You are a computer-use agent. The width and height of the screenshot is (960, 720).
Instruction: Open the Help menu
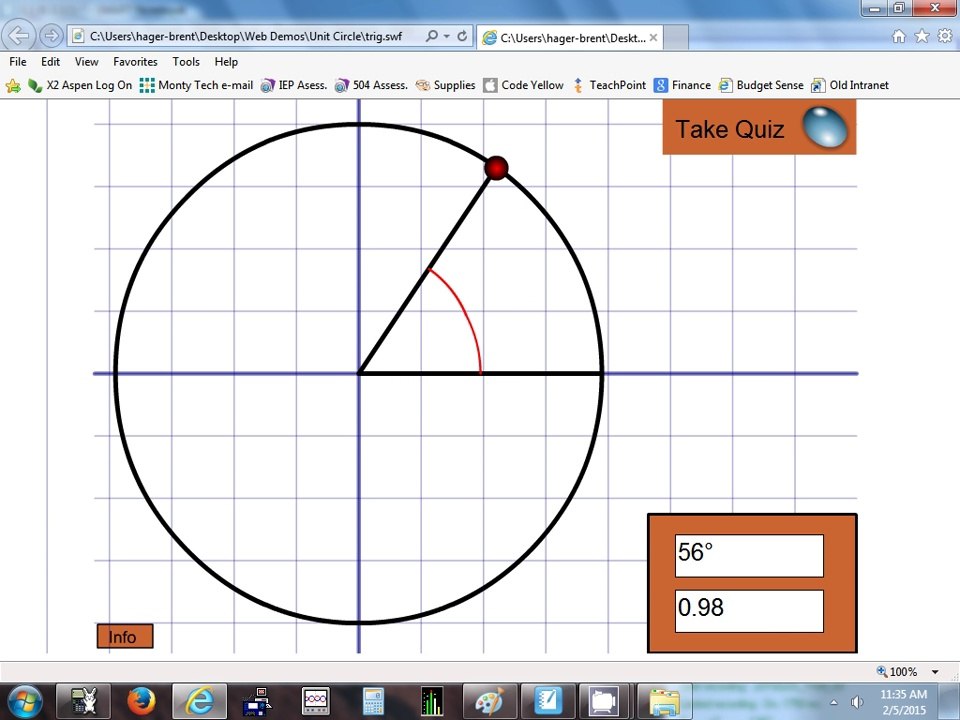226,62
